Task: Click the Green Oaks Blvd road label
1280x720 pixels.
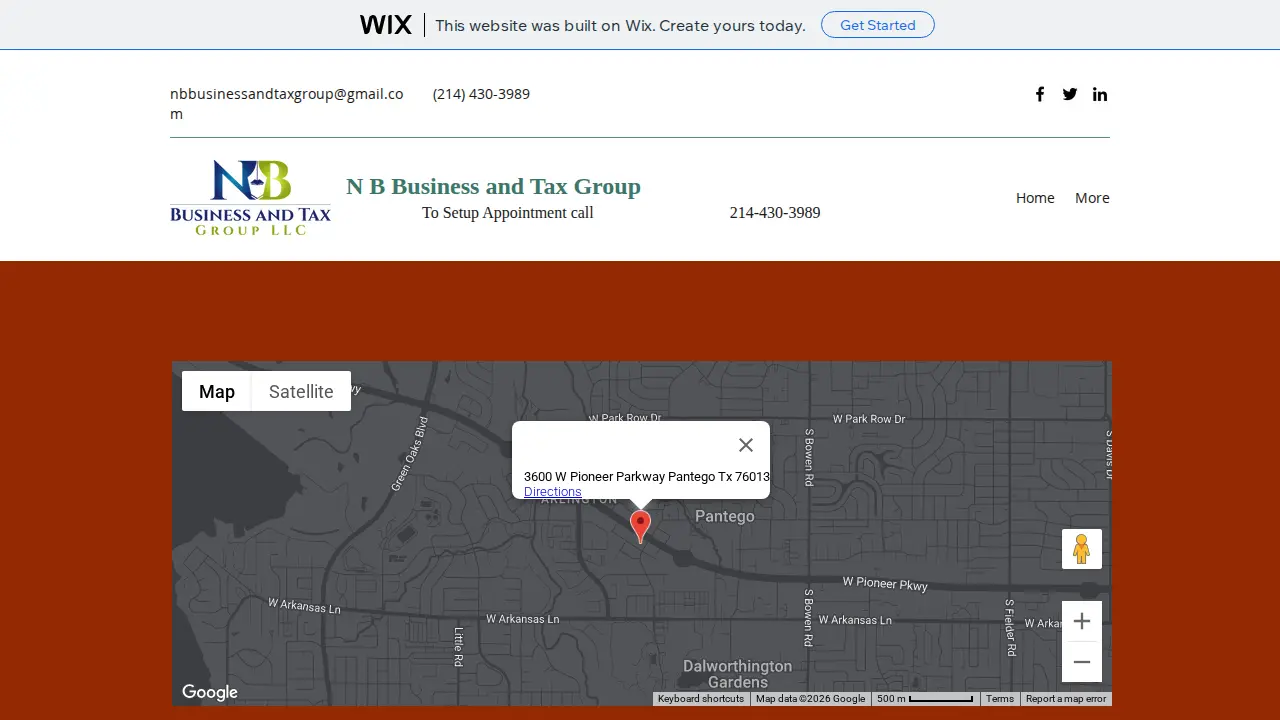Action: point(409,453)
